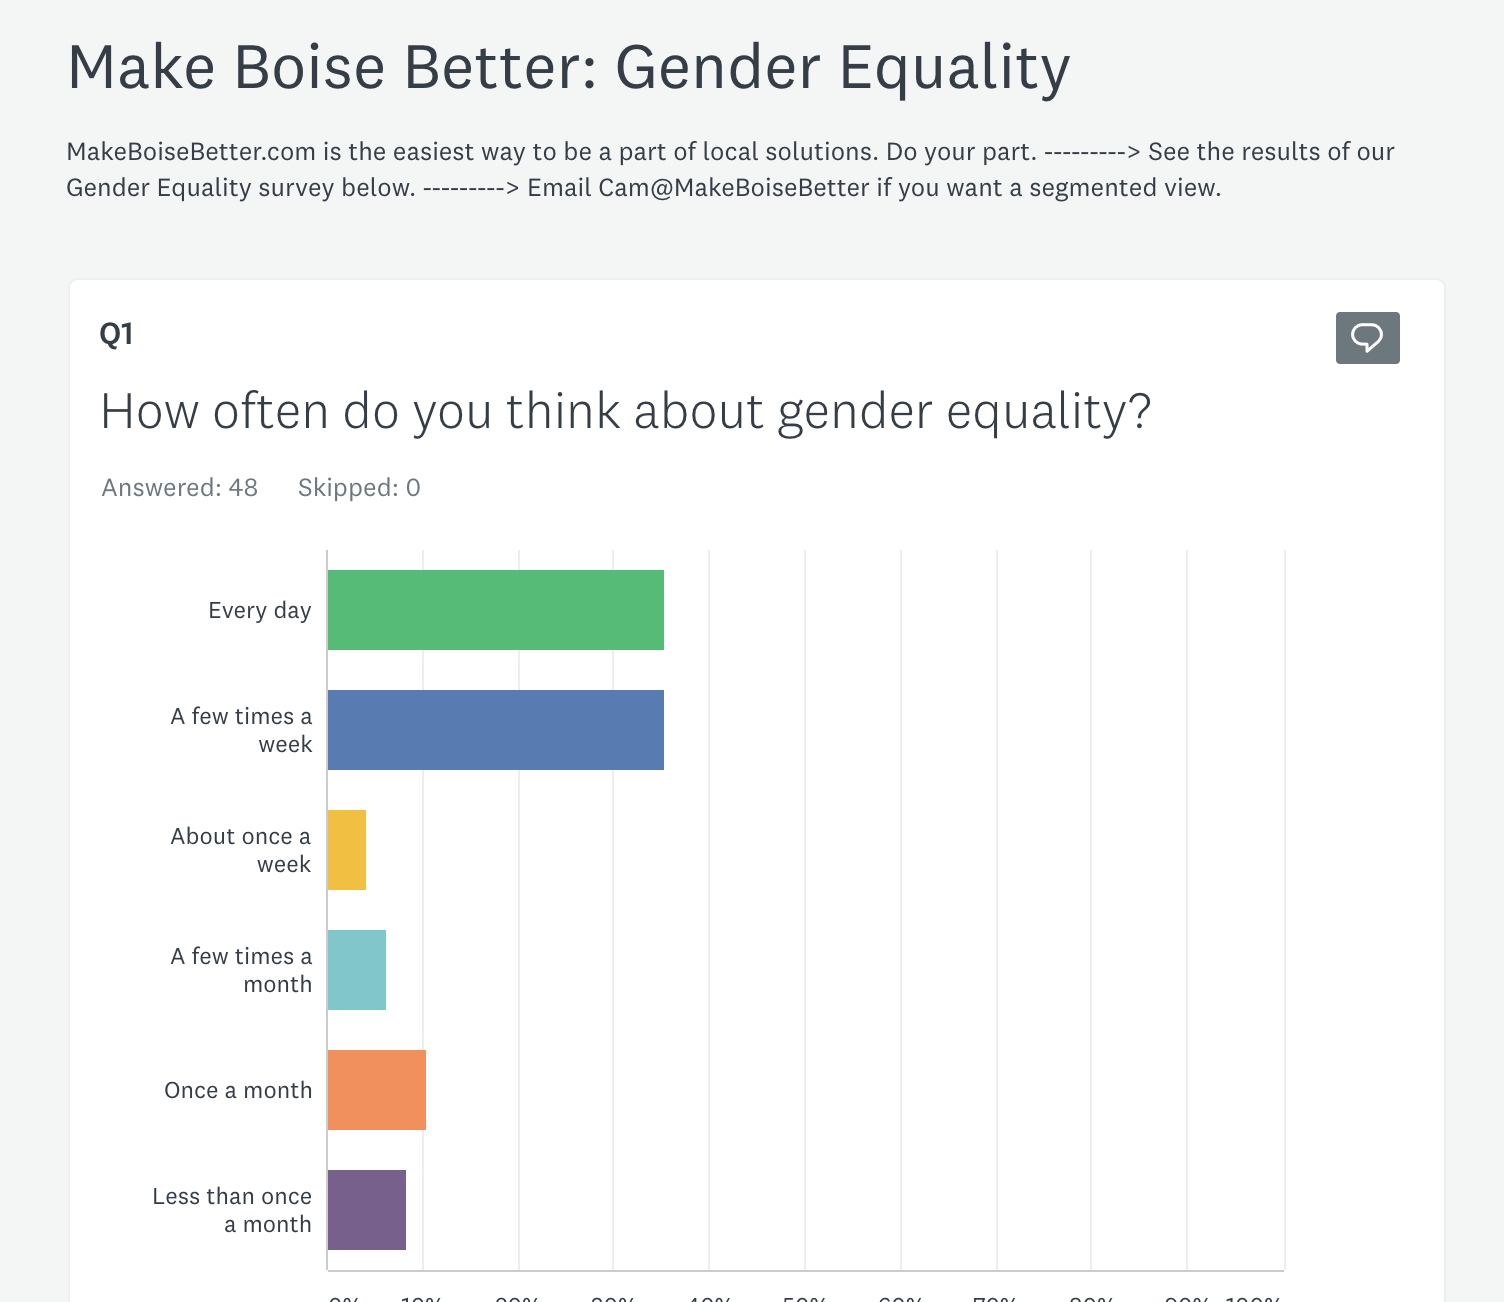
Task: Click the Skipped: 0 counter
Action: click(x=358, y=487)
